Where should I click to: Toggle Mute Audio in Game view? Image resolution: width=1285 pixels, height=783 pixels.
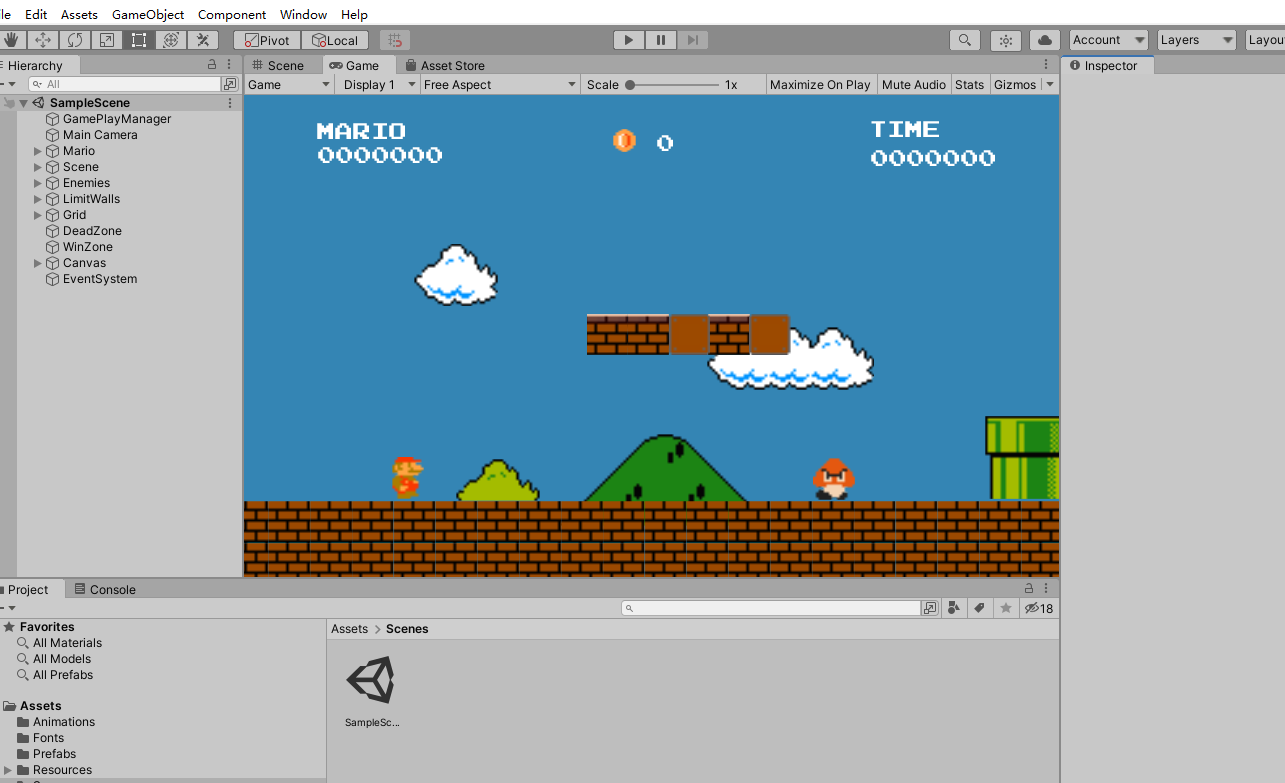click(914, 85)
